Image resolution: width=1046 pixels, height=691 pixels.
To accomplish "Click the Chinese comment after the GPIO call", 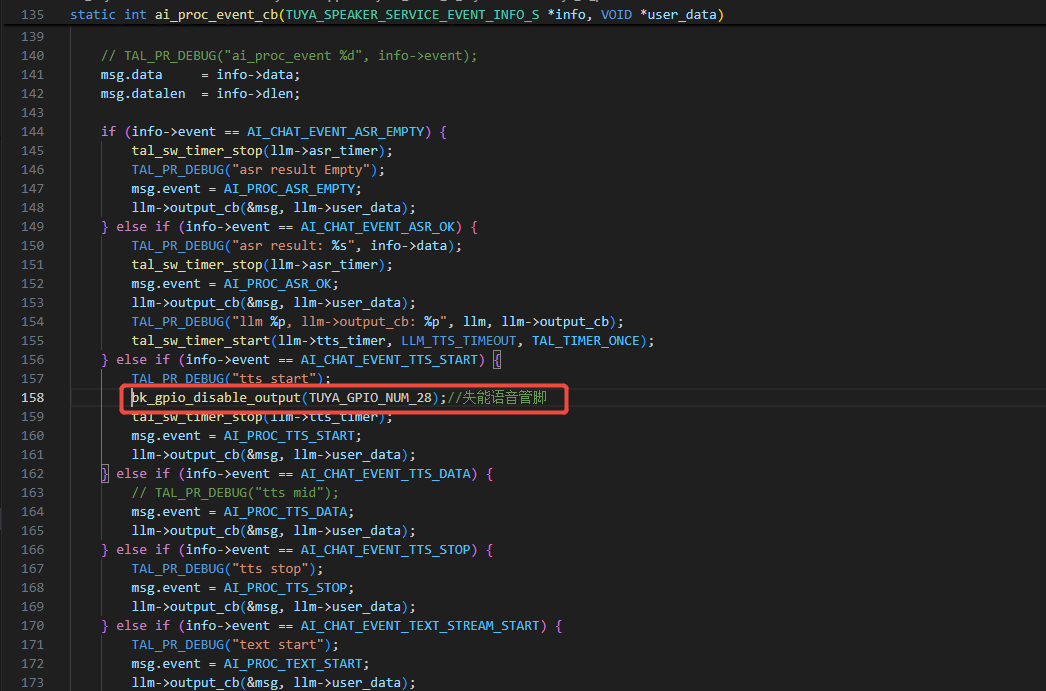I will coord(504,398).
